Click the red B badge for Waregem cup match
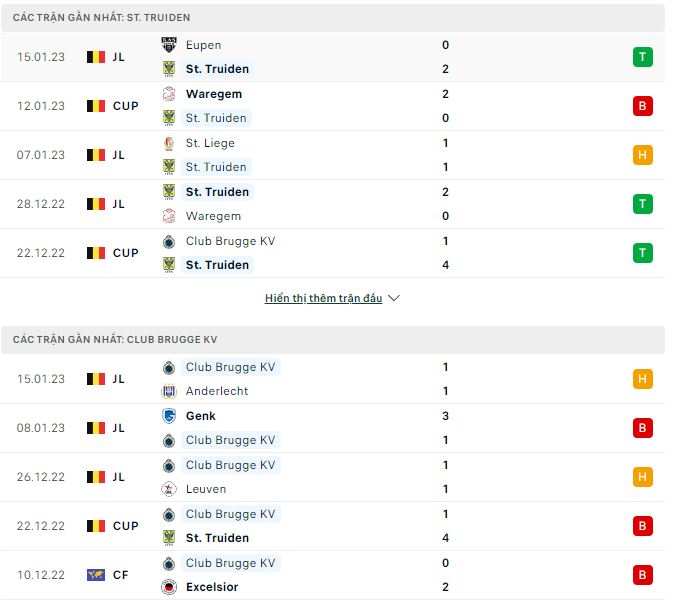674x601 pixels. 643,106
